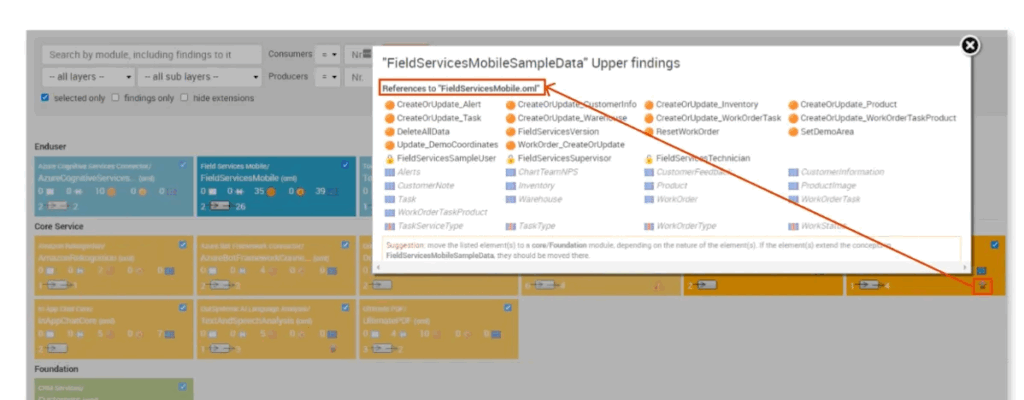Enable the "findings only" checkbox
Screen dimensions: 1024x400
coord(115,98)
